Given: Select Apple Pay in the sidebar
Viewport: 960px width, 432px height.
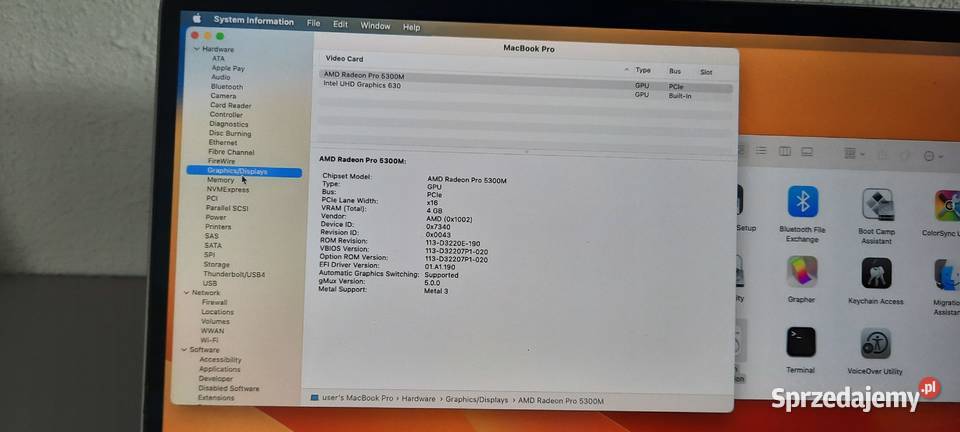Looking at the screenshot, I should coord(228,69).
